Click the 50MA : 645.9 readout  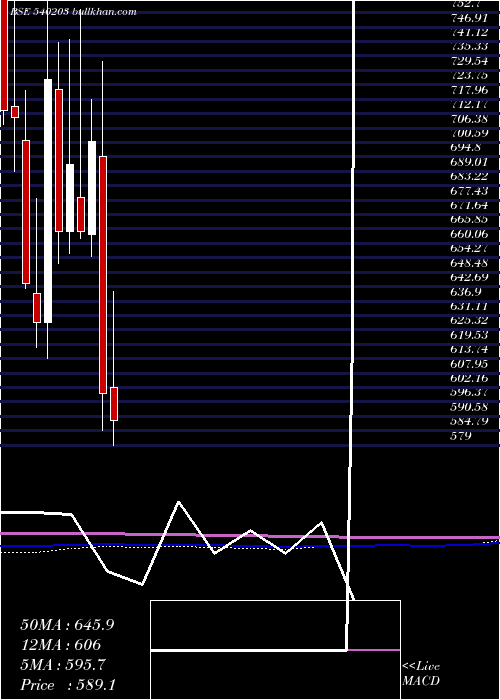click(x=67, y=625)
